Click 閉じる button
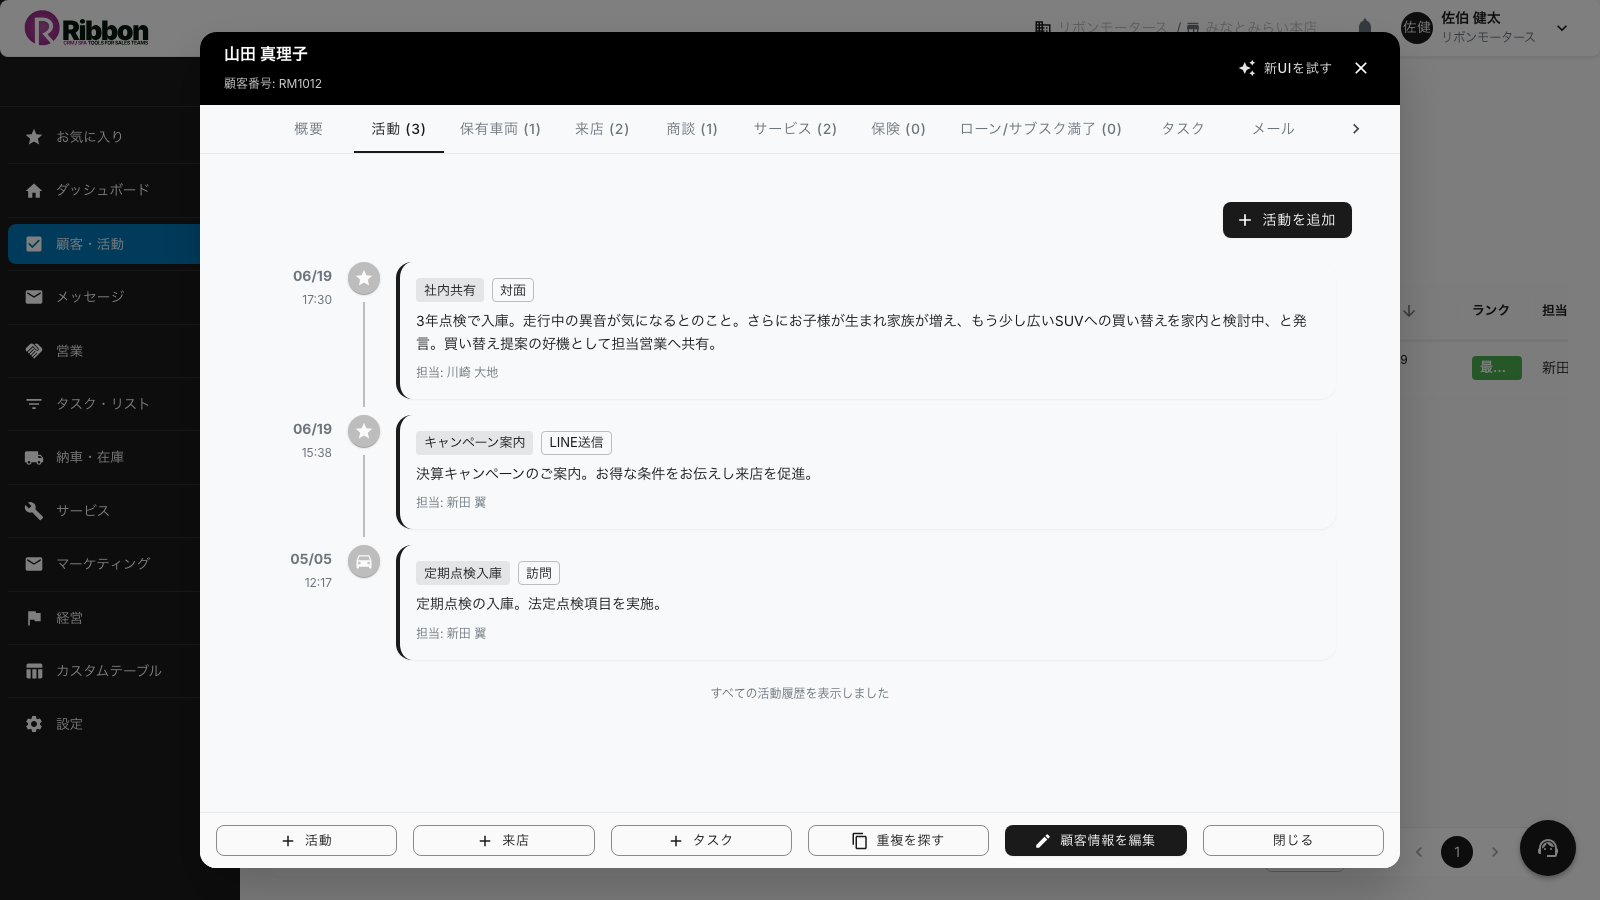The width and height of the screenshot is (1600, 900). tap(1293, 841)
